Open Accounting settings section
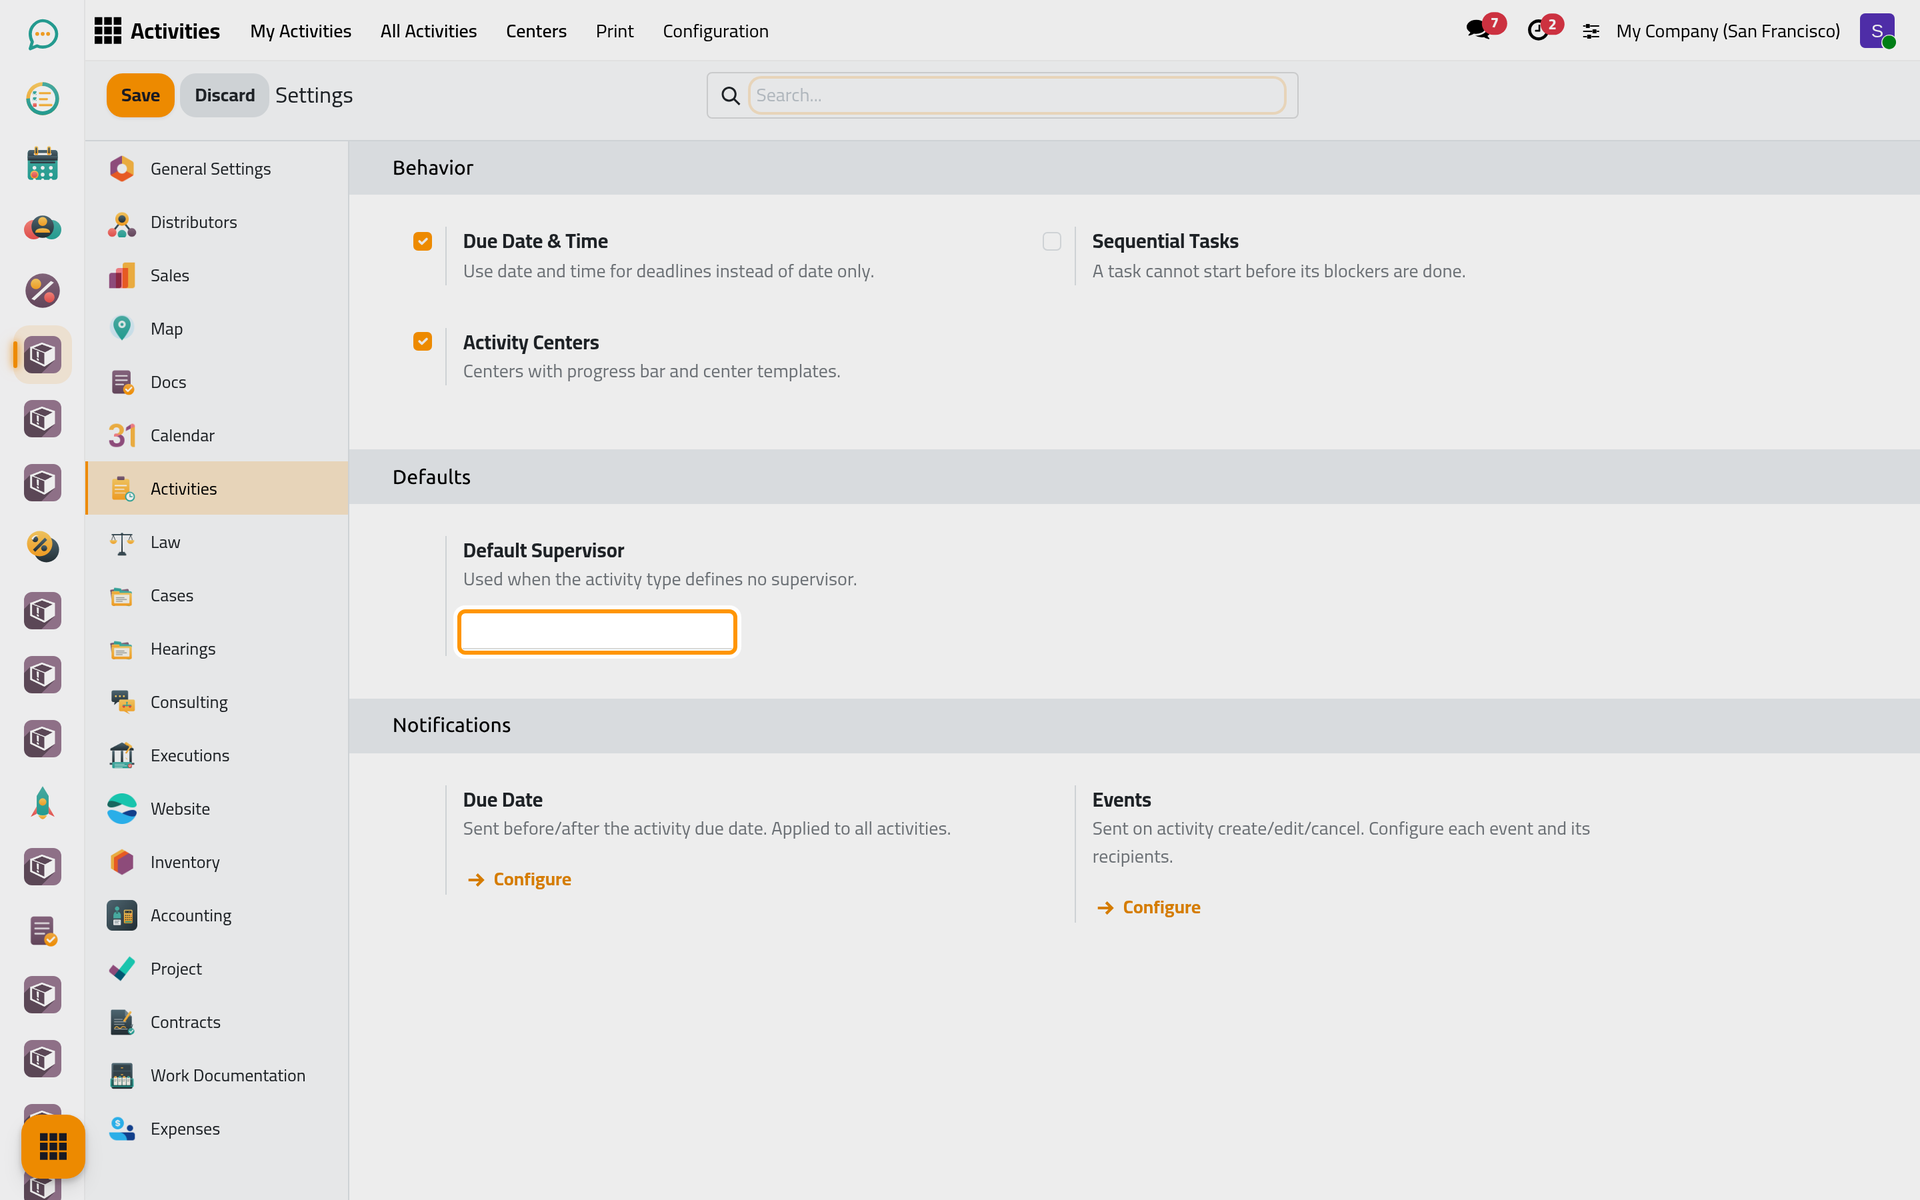Image resolution: width=1920 pixels, height=1200 pixels. (217, 915)
